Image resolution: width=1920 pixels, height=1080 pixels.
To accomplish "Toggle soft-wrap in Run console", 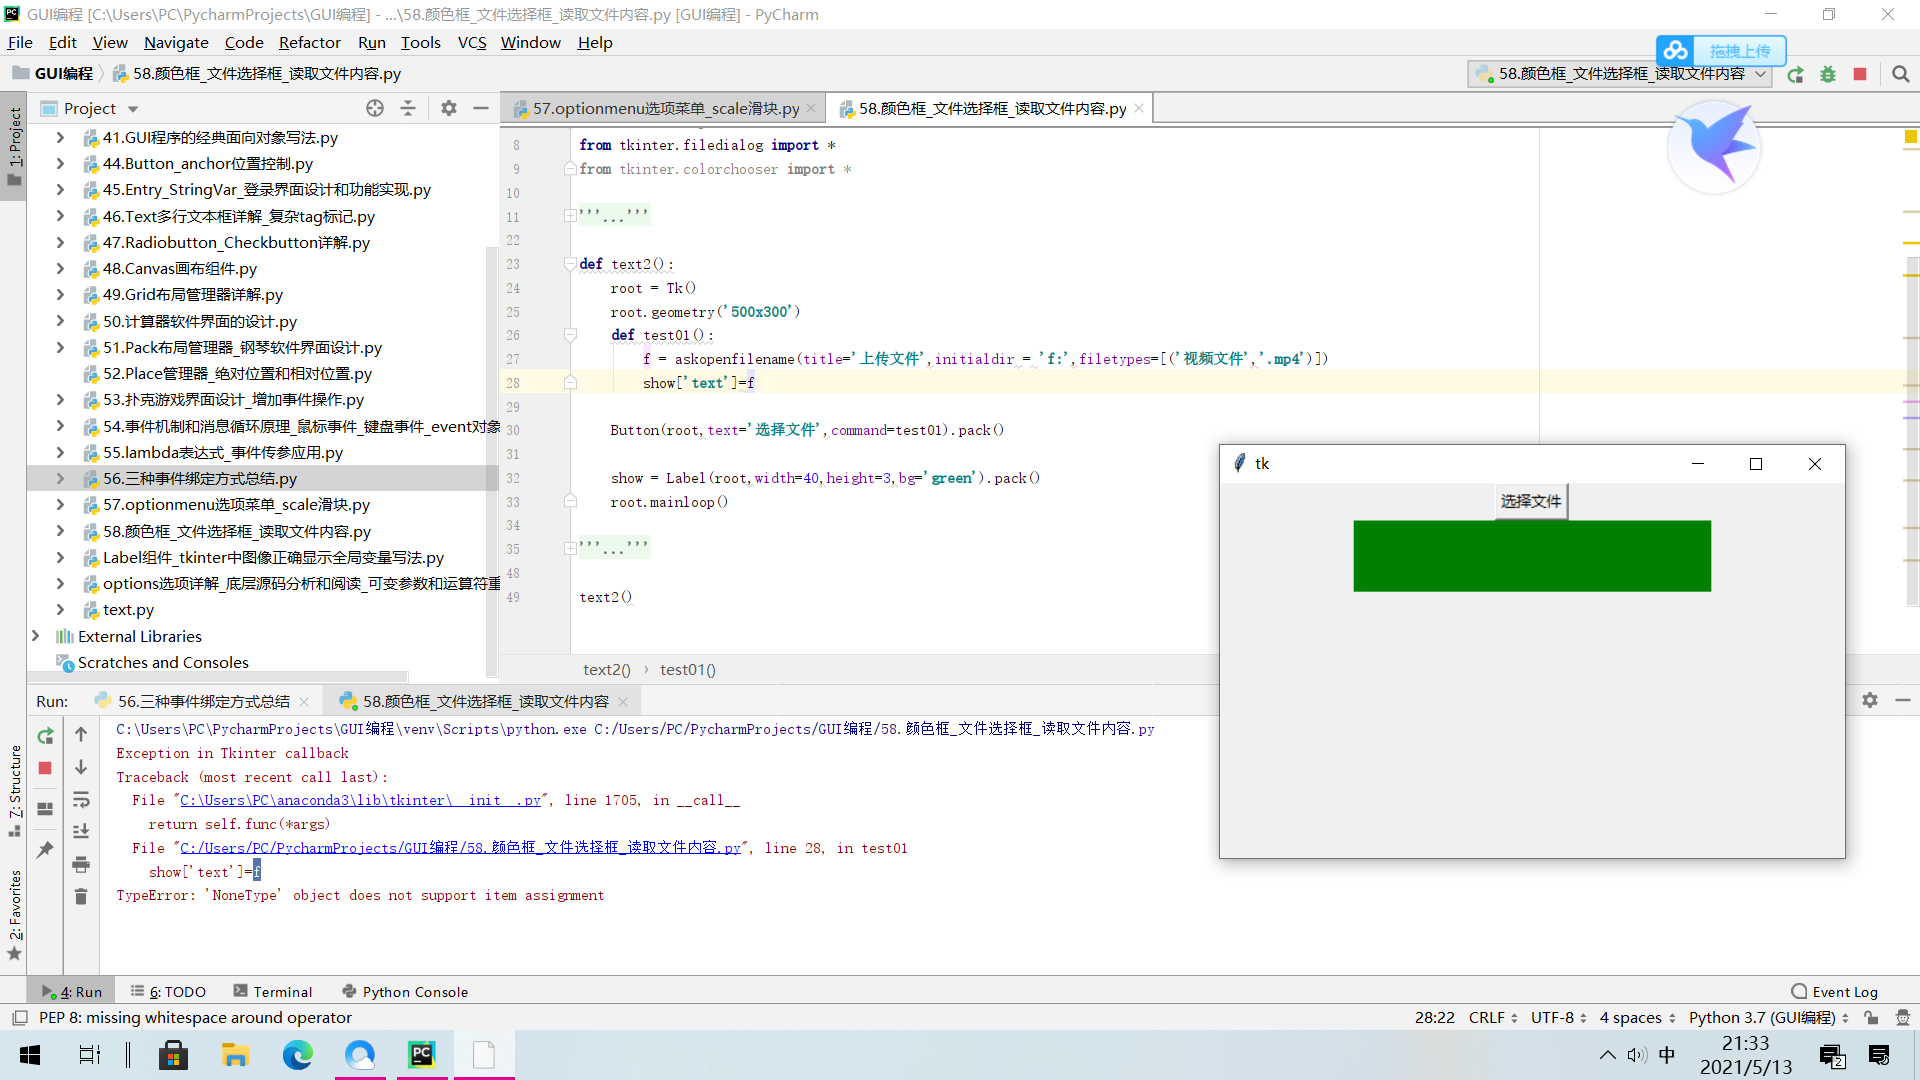I will [81, 799].
